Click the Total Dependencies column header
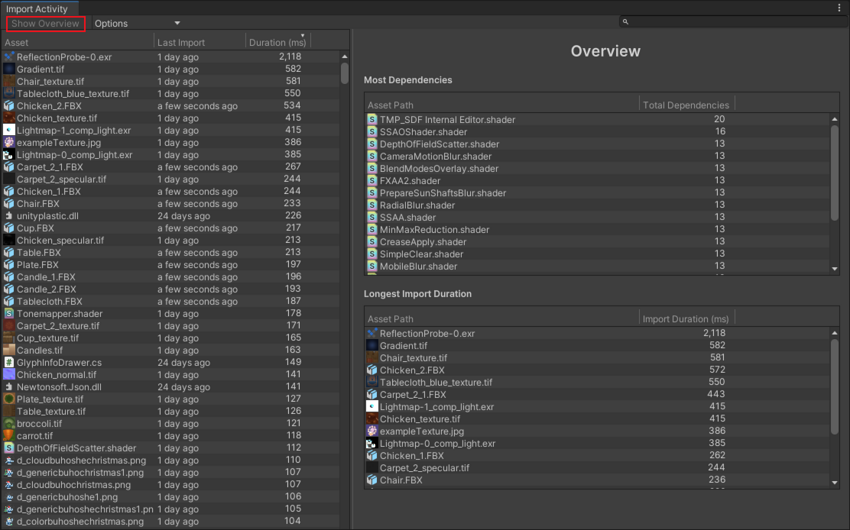 (686, 105)
